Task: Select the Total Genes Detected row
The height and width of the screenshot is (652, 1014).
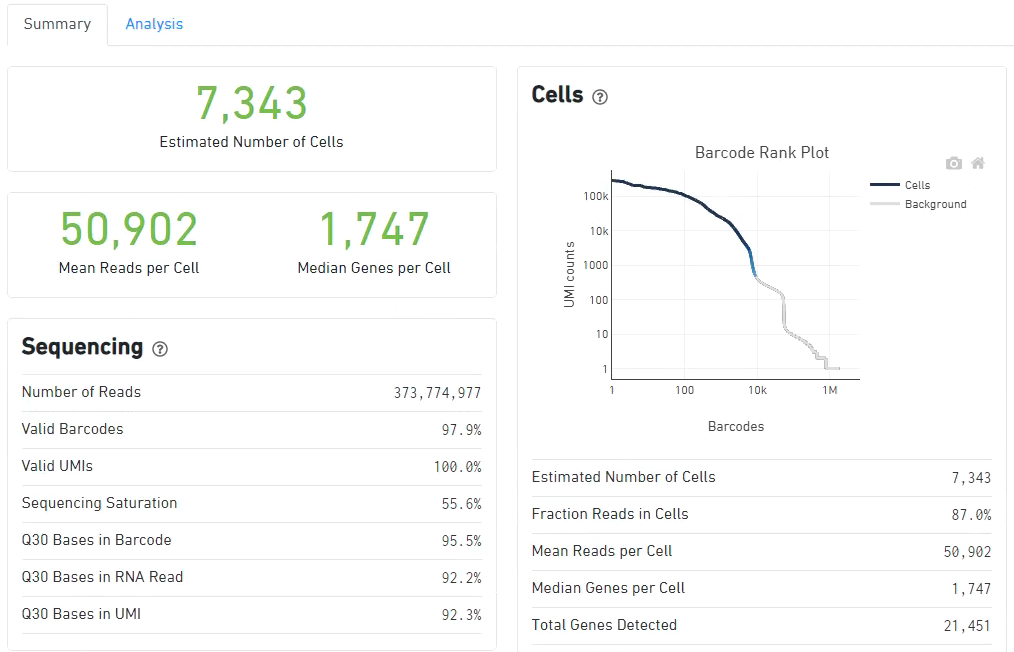Action: click(761, 625)
